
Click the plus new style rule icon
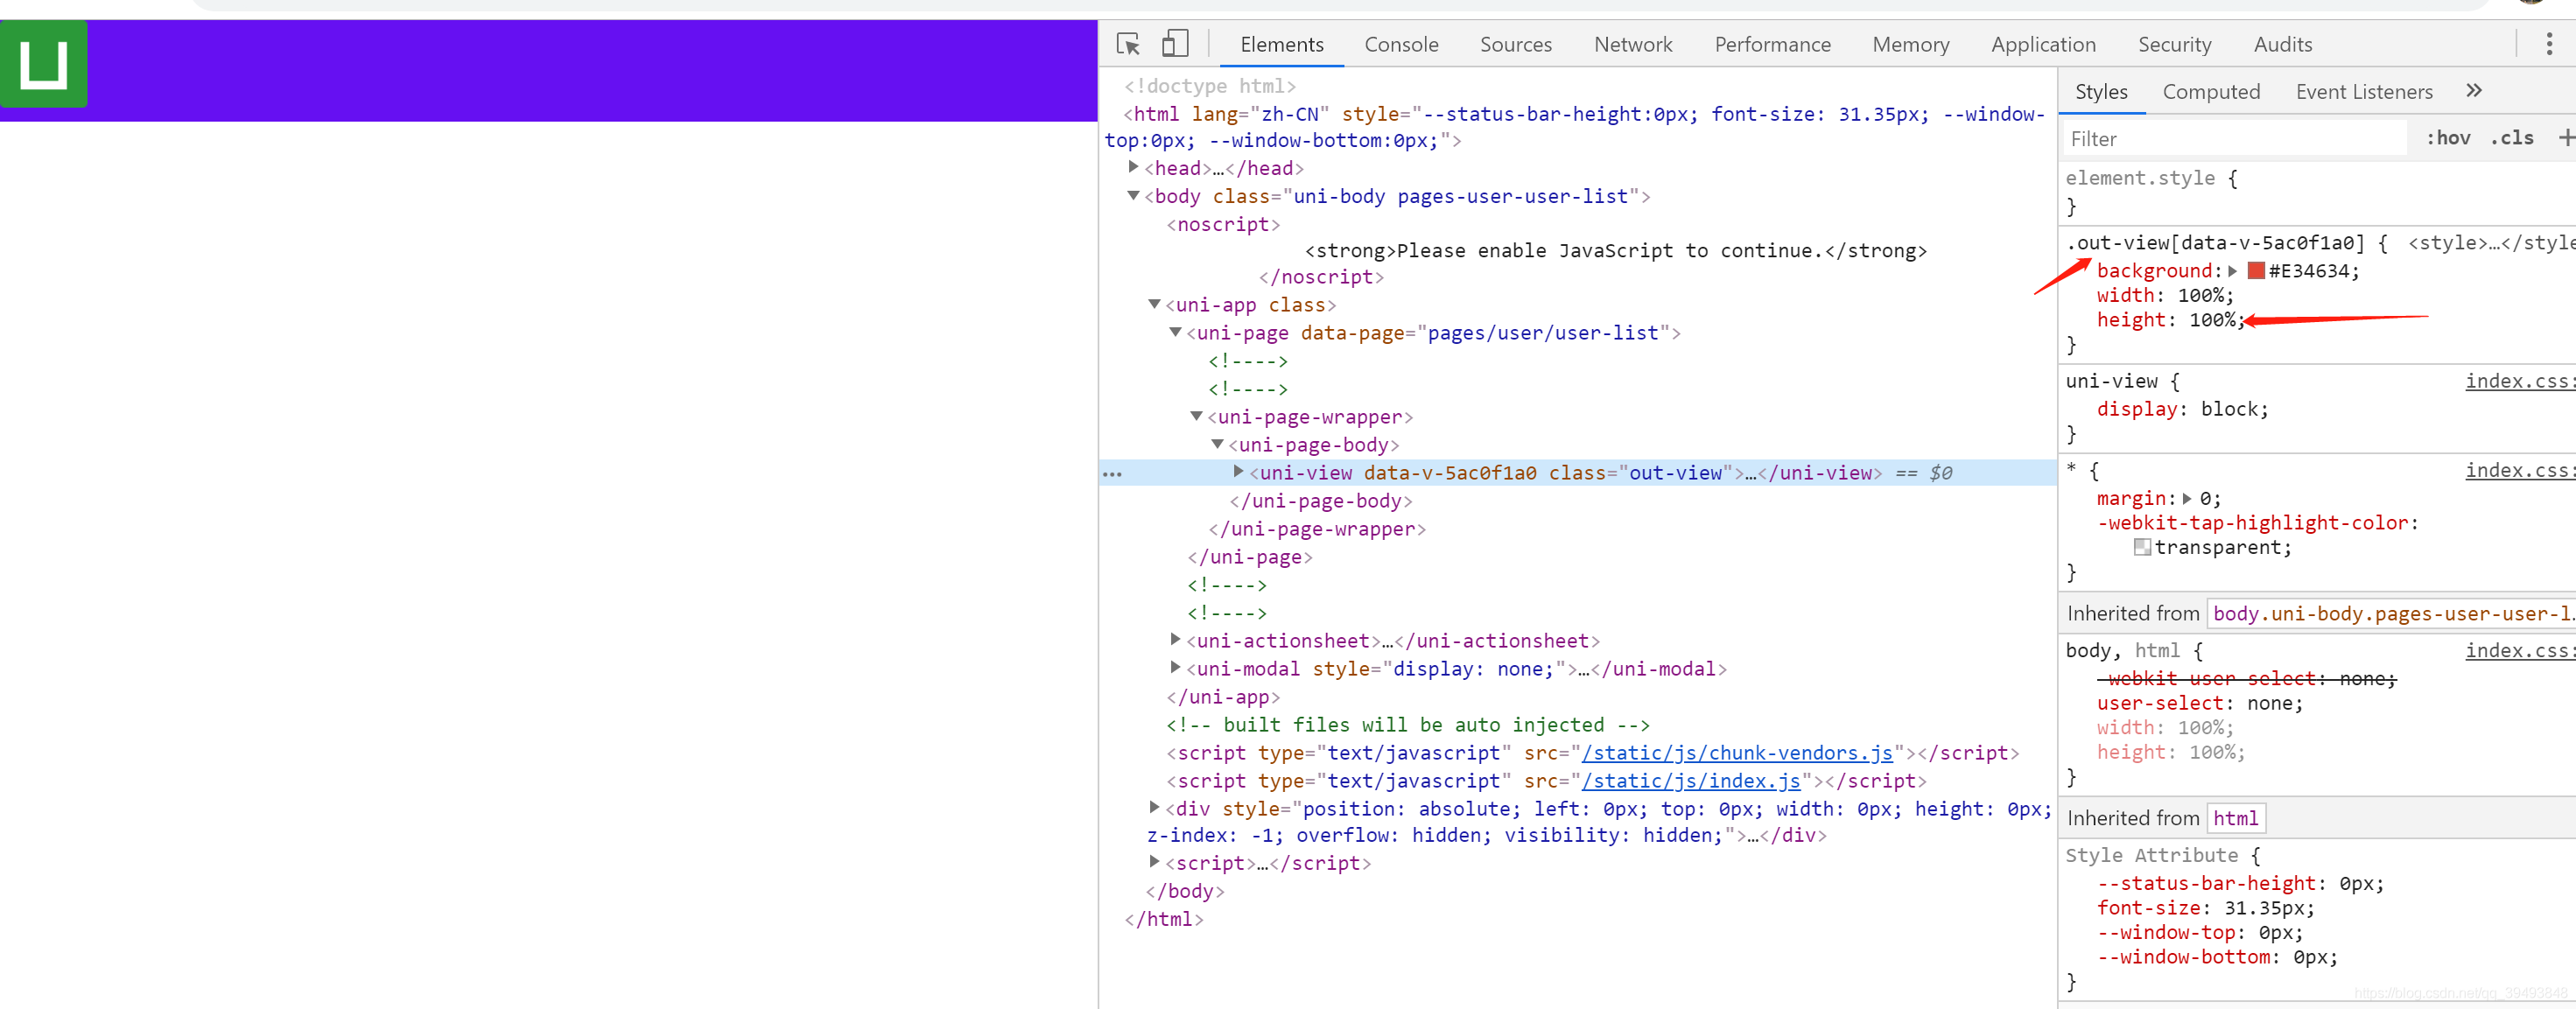(x=2567, y=138)
